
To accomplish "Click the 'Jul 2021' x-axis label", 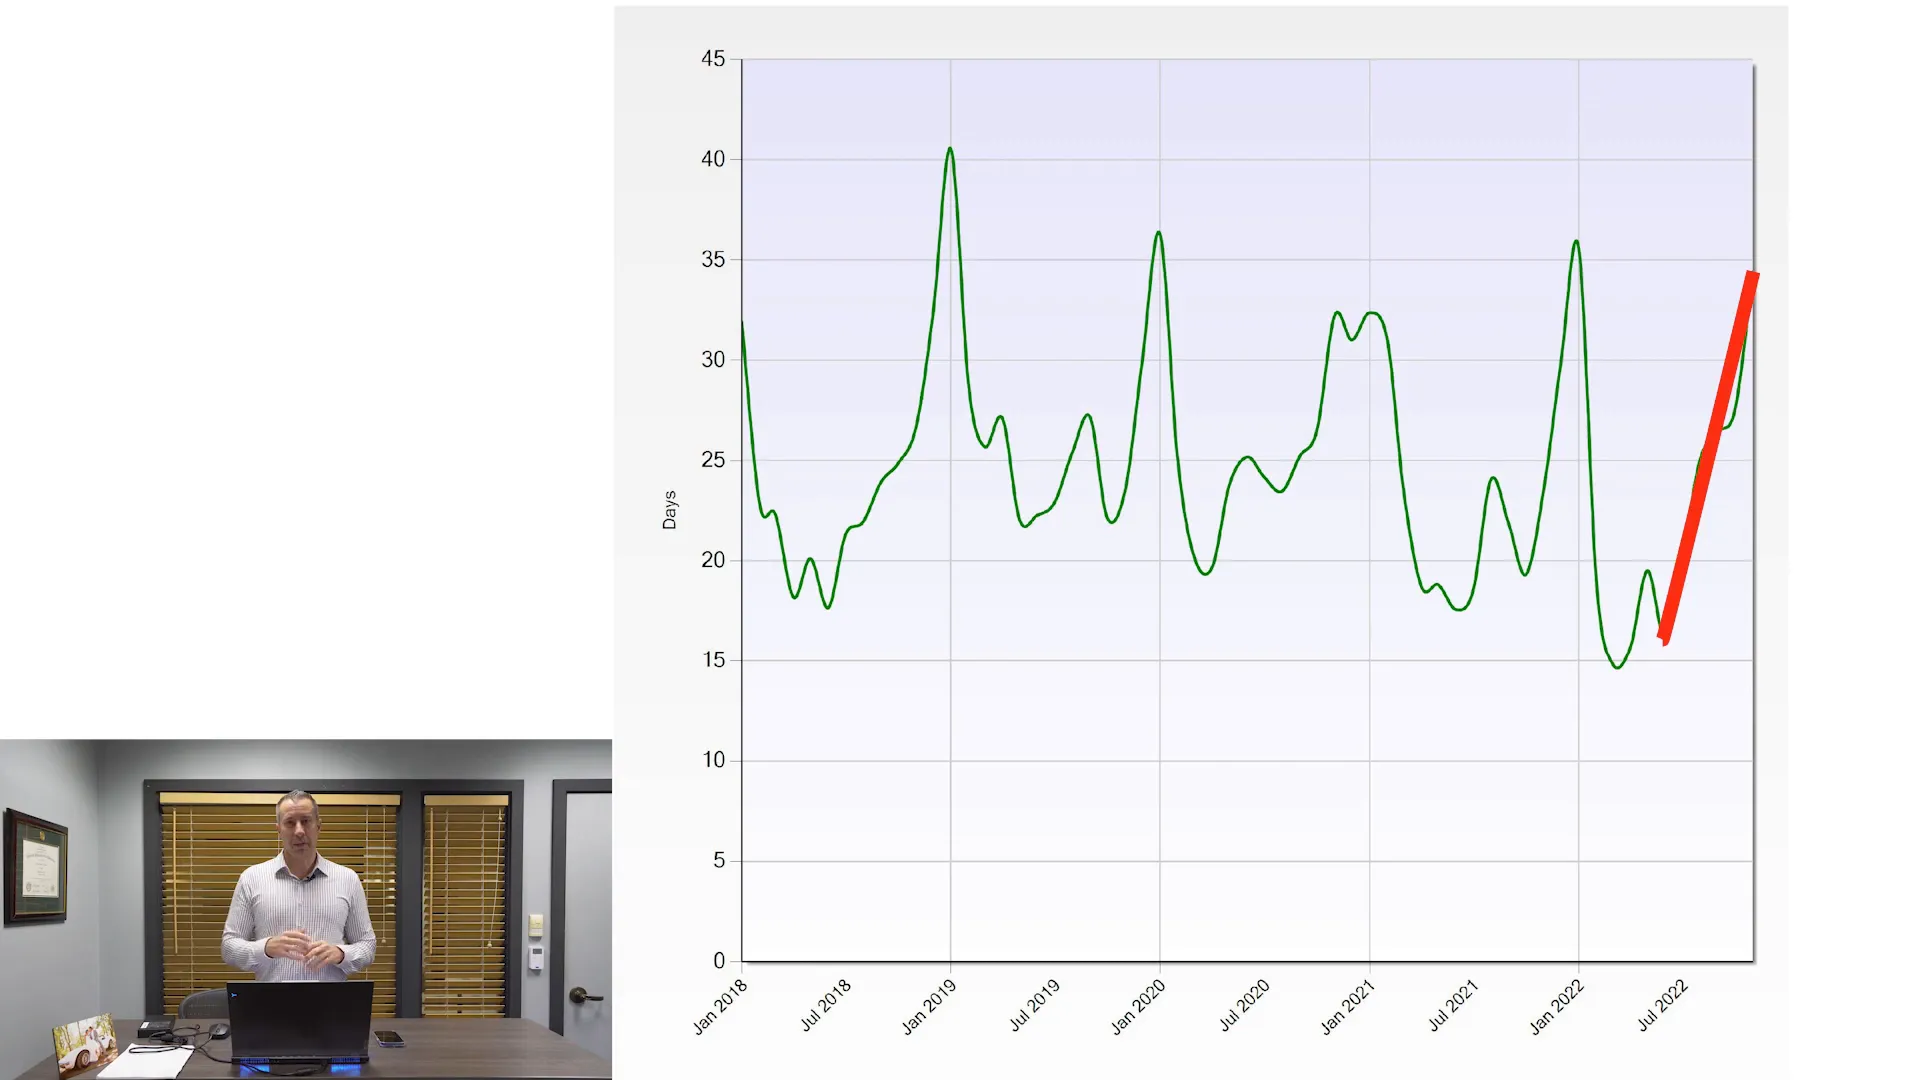I will (1453, 1005).
